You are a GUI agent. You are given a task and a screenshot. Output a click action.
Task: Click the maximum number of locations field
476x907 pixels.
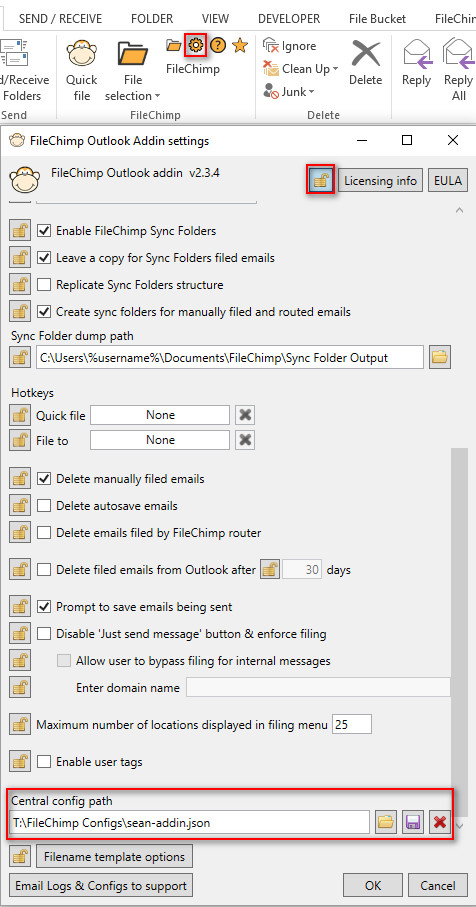point(352,724)
